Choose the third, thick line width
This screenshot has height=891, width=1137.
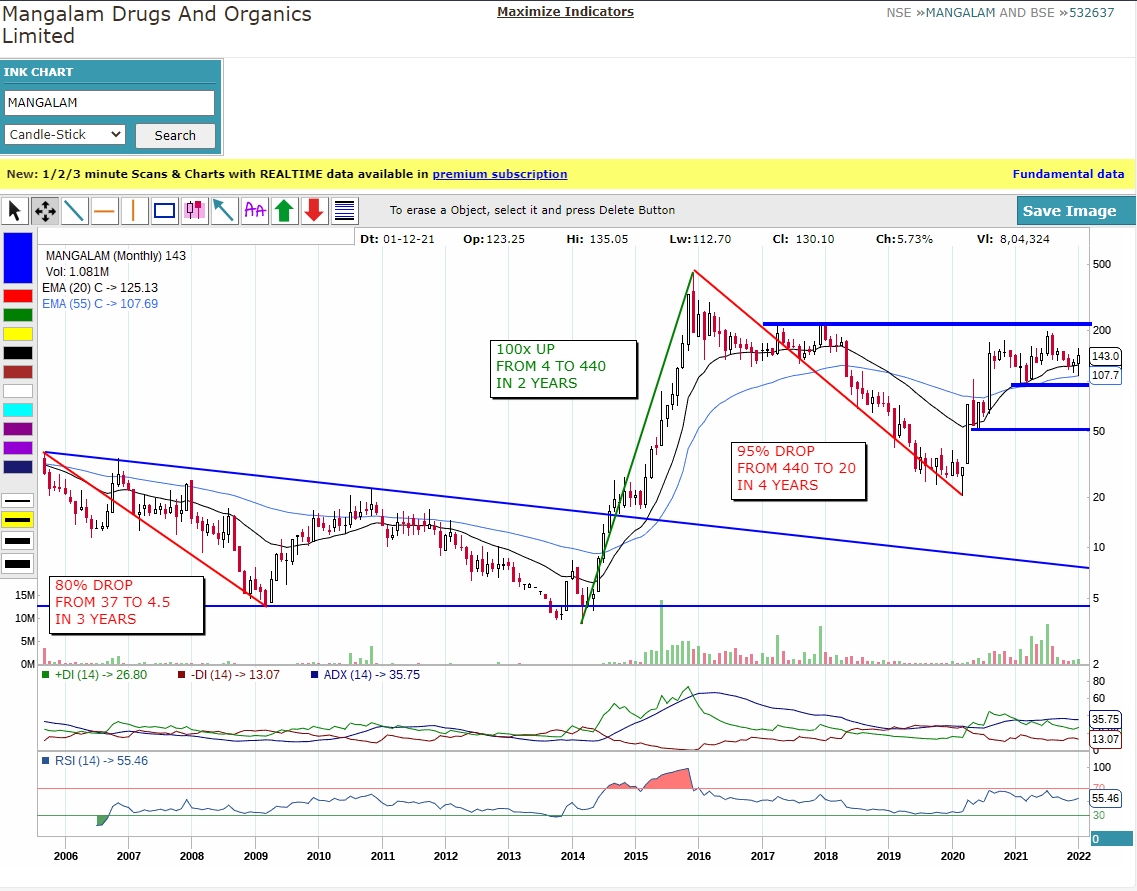18,541
